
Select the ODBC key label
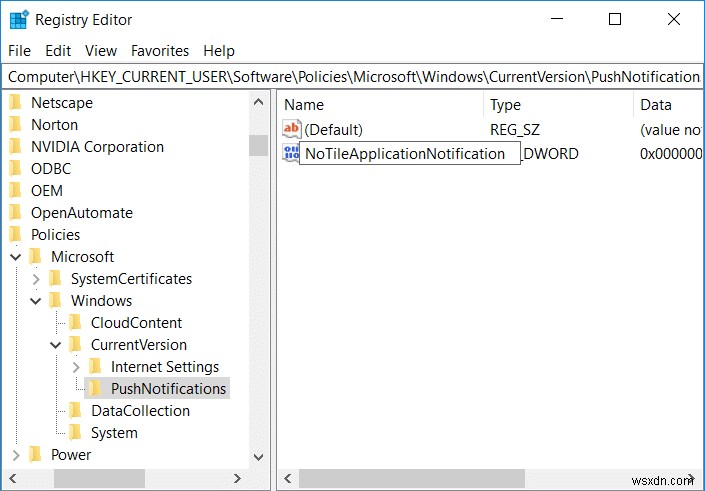(x=51, y=169)
